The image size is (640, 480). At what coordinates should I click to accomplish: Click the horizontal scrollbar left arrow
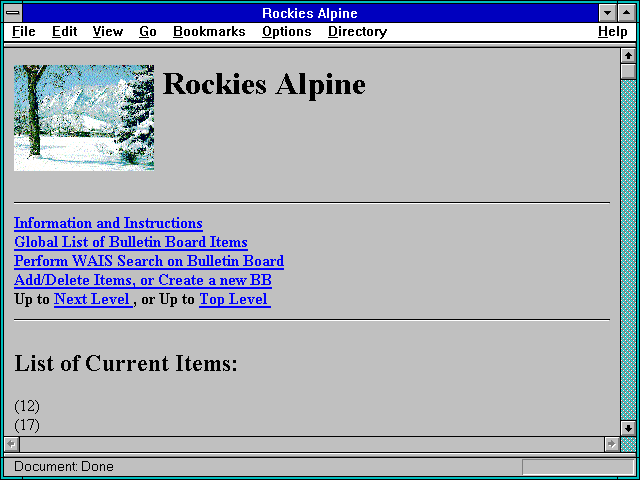12,444
